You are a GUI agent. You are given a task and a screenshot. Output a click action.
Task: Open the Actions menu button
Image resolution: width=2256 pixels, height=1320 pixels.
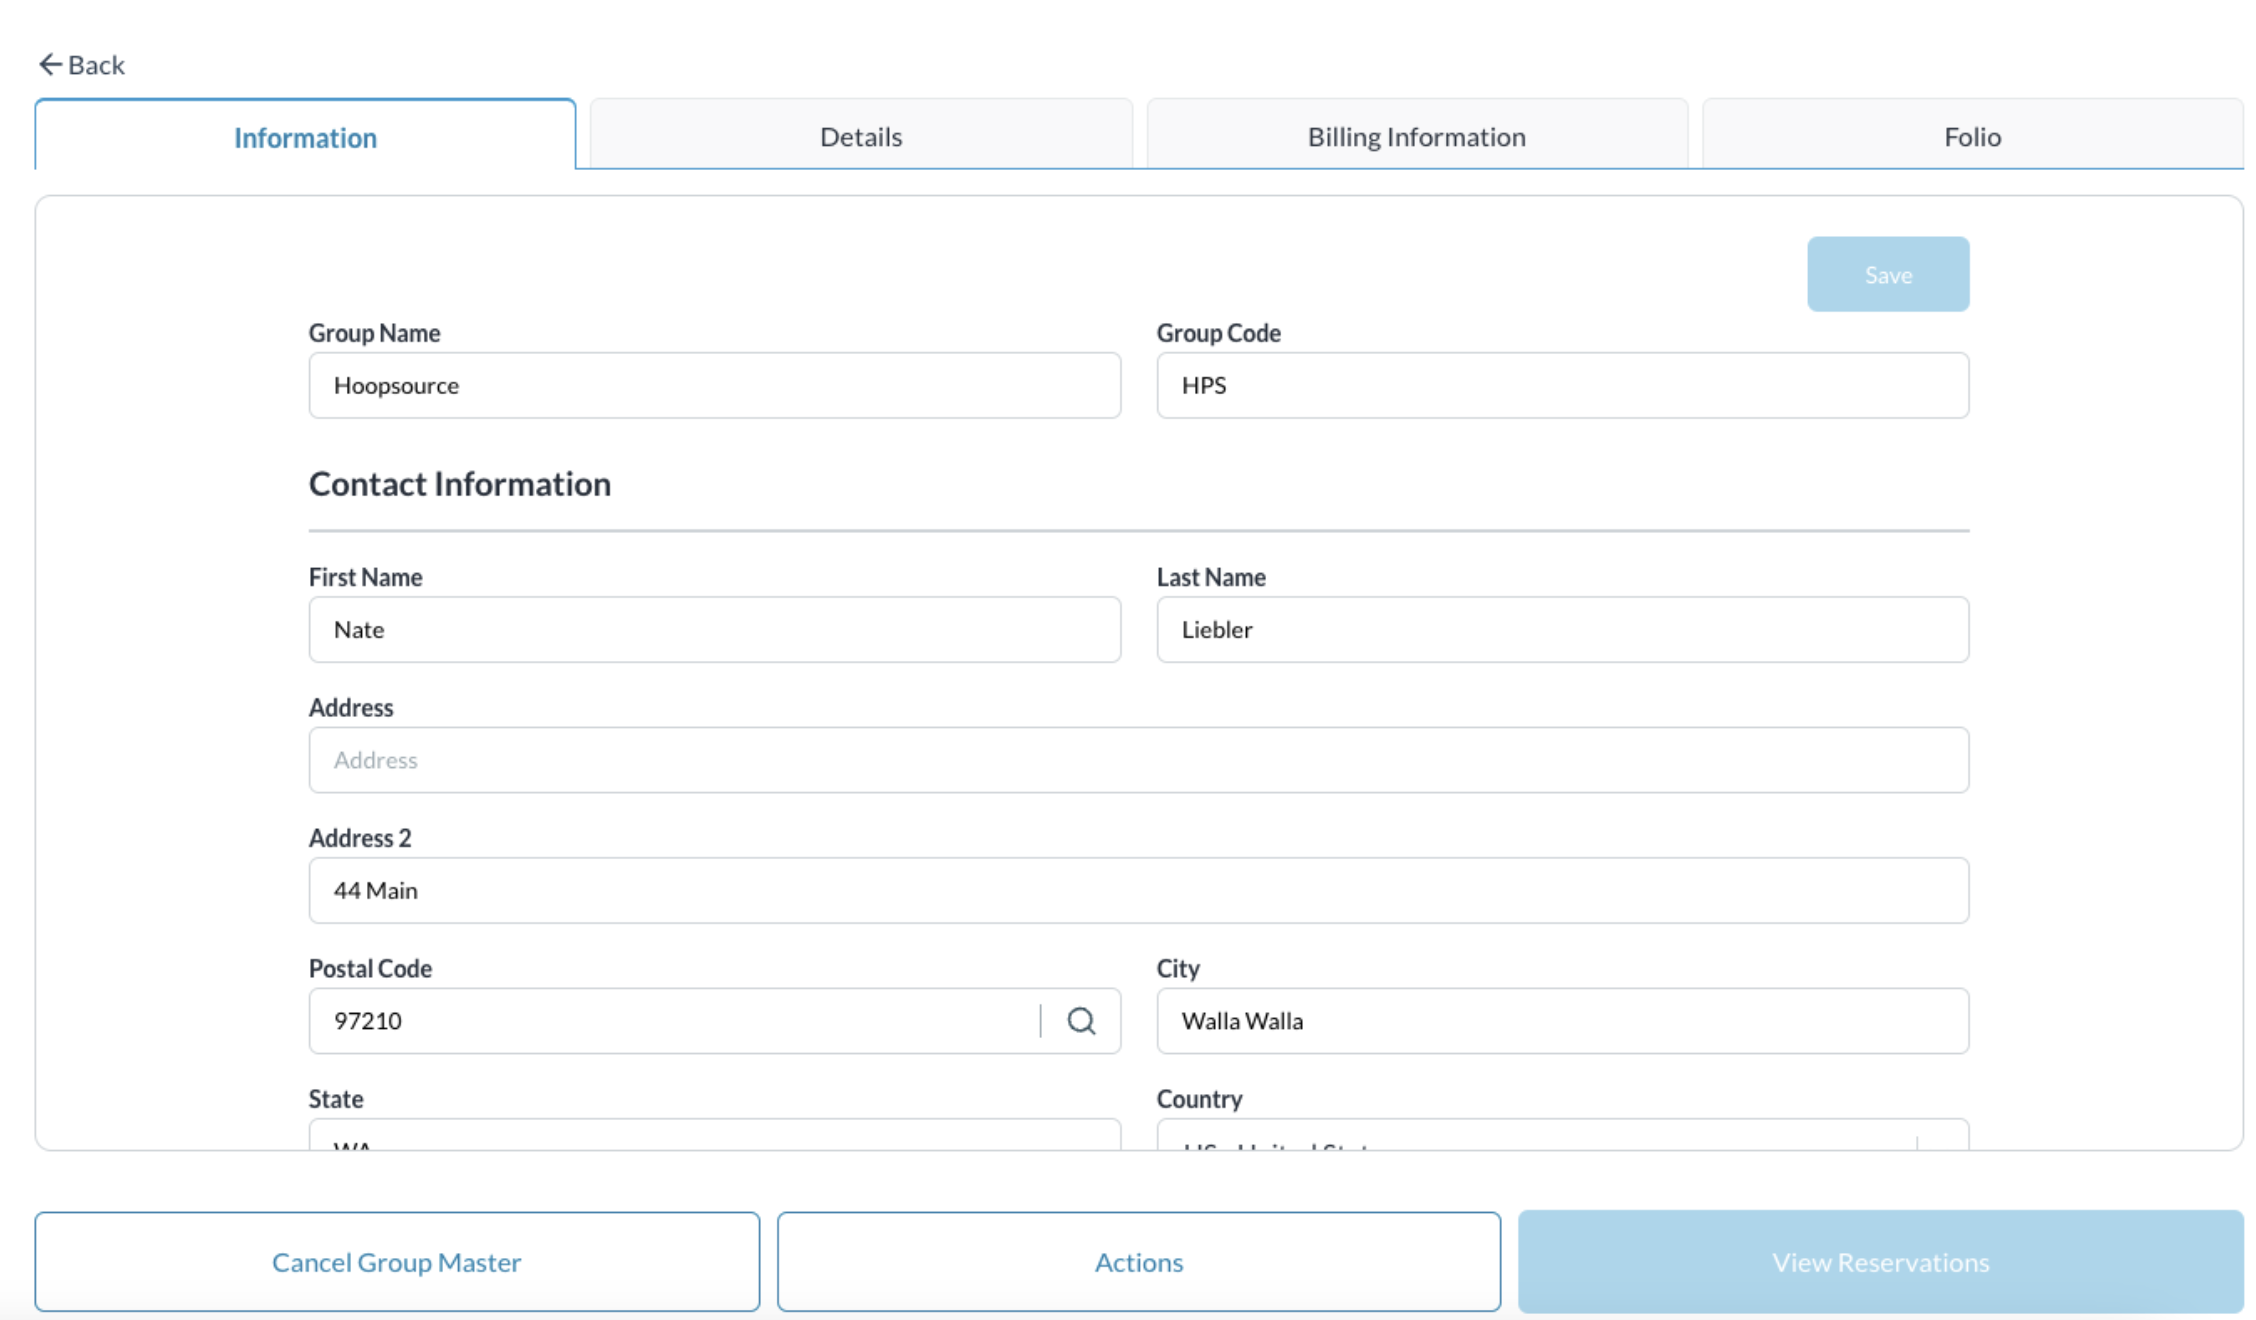point(1138,1262)
